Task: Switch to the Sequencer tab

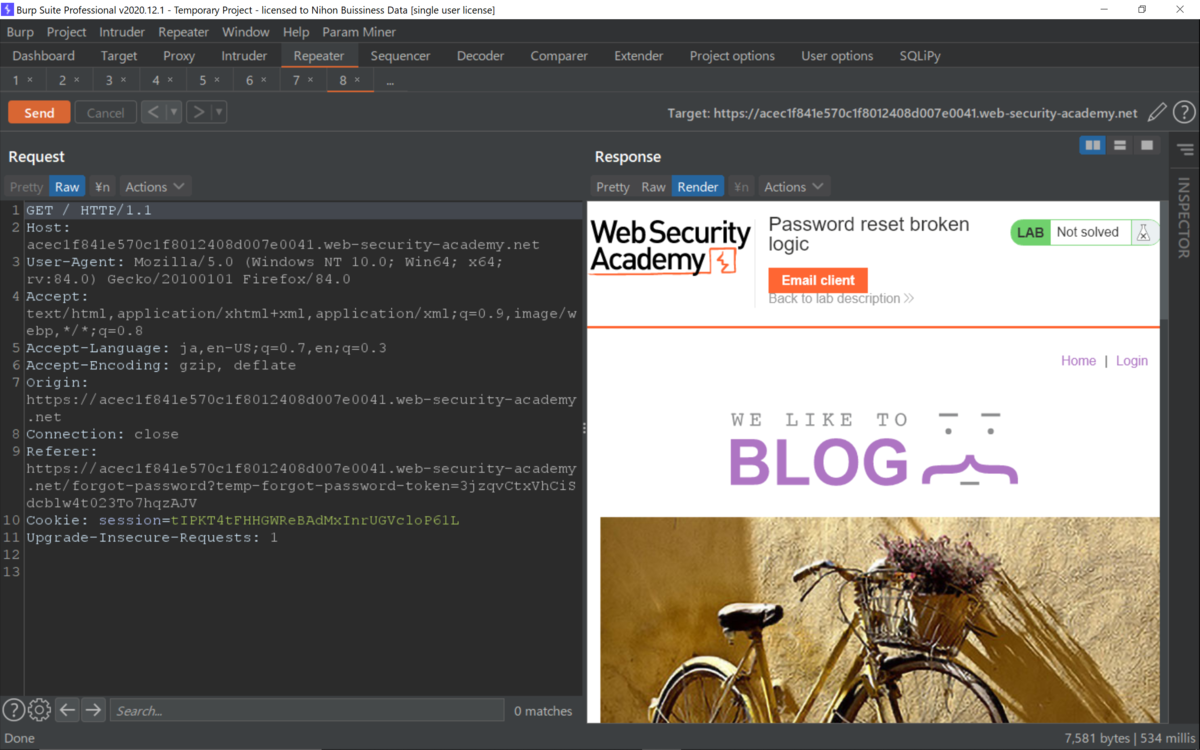Action: (400, 56)
